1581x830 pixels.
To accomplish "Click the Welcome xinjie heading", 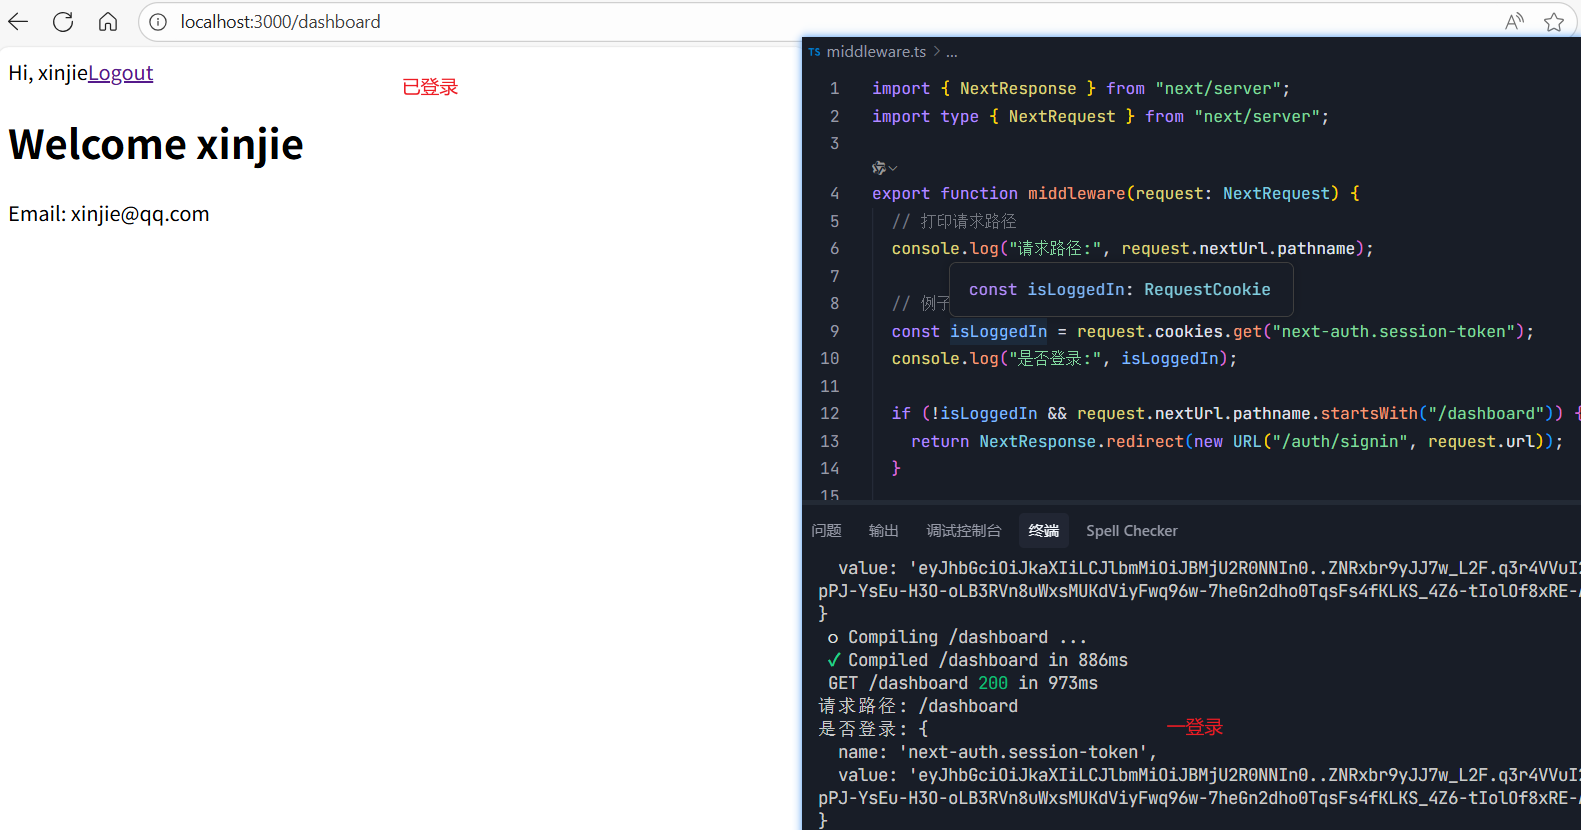I will click(156, 145).
